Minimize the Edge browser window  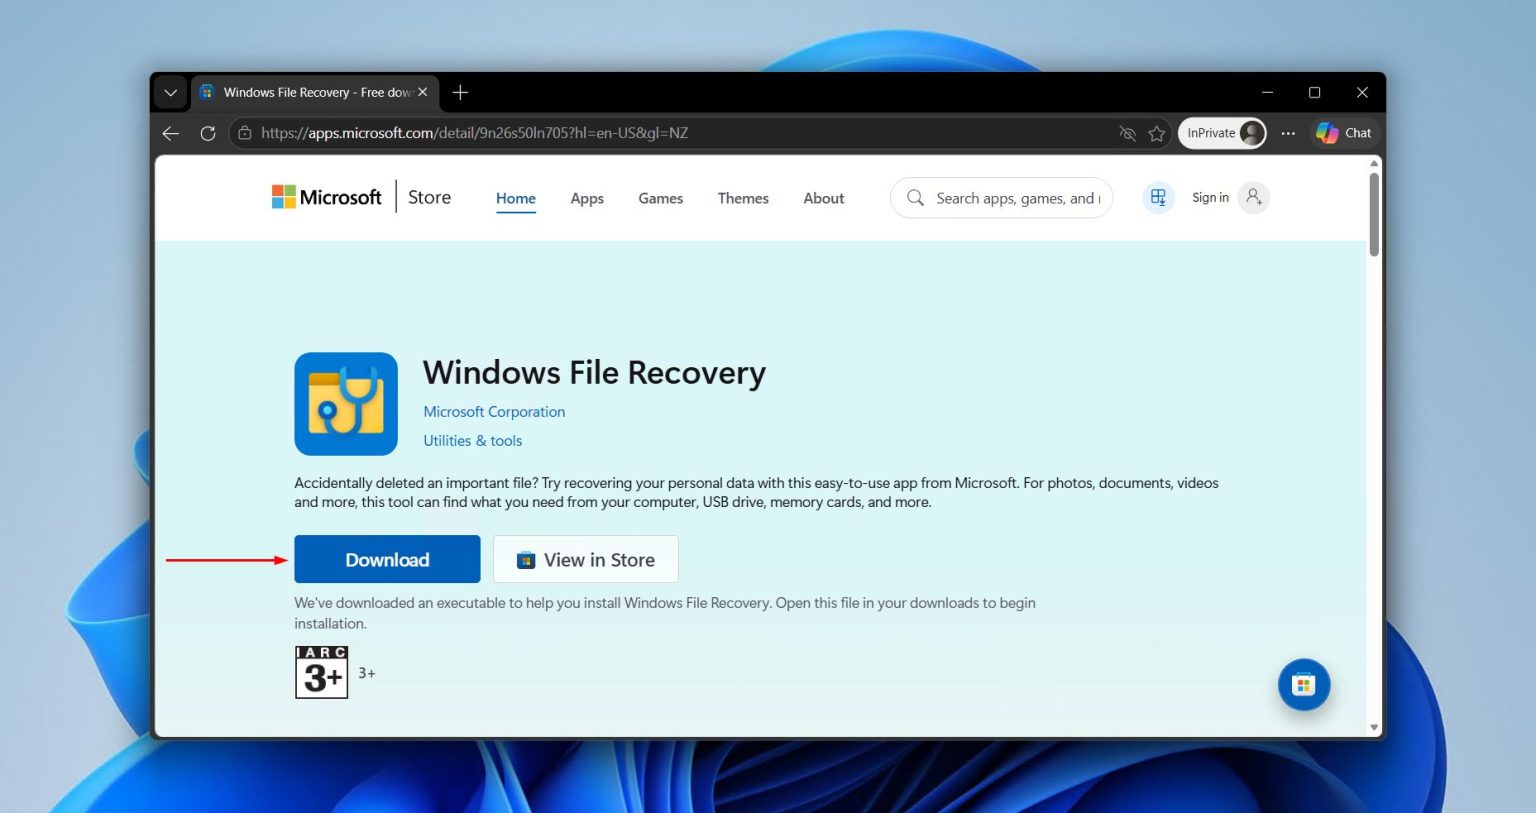coord(1267,92)
